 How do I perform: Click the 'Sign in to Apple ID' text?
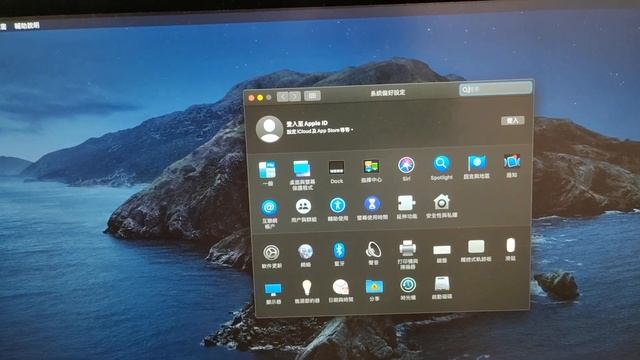pos(307,123)
